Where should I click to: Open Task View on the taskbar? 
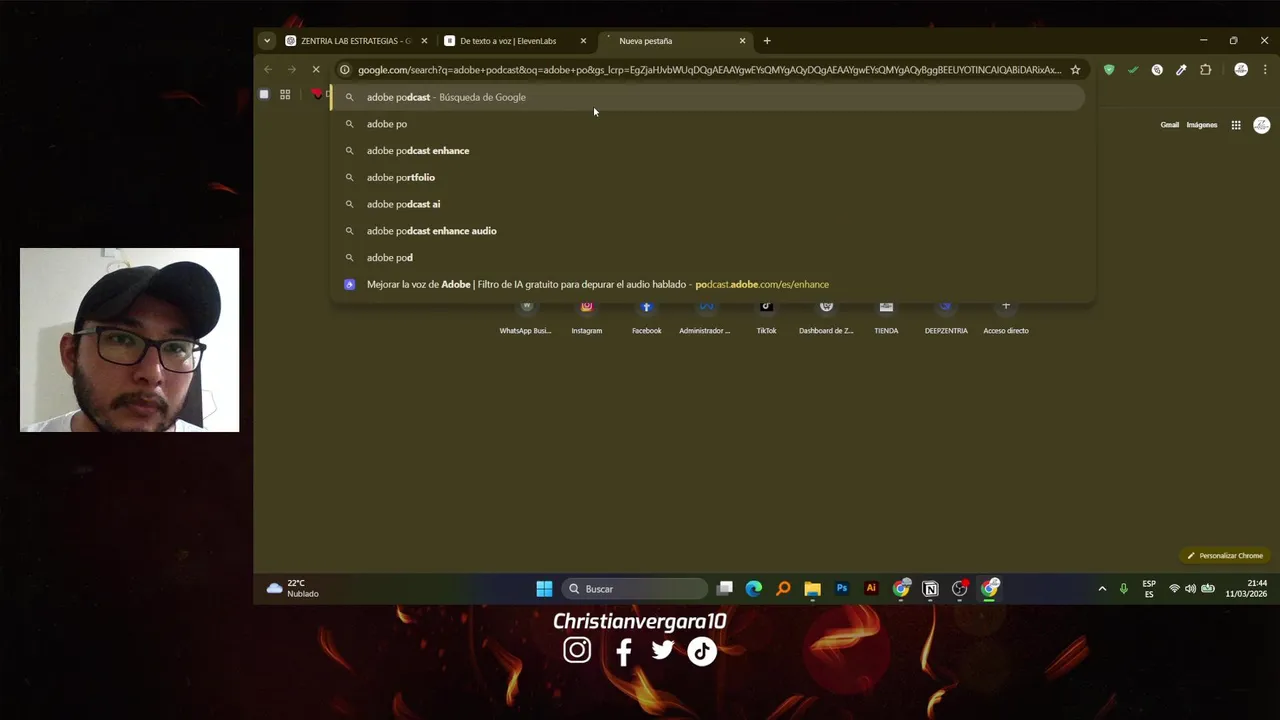click(x=725, y=589)
